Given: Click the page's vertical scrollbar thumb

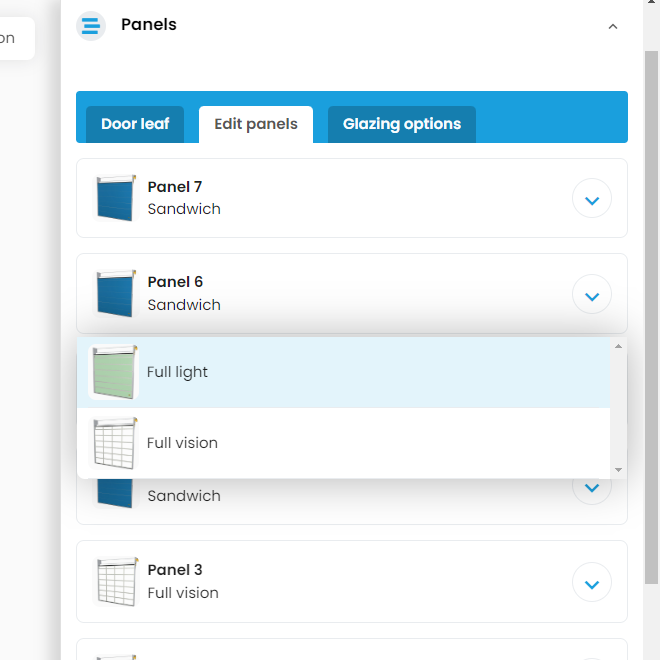Looking at the screenshot, I should [x=651, y=300].
